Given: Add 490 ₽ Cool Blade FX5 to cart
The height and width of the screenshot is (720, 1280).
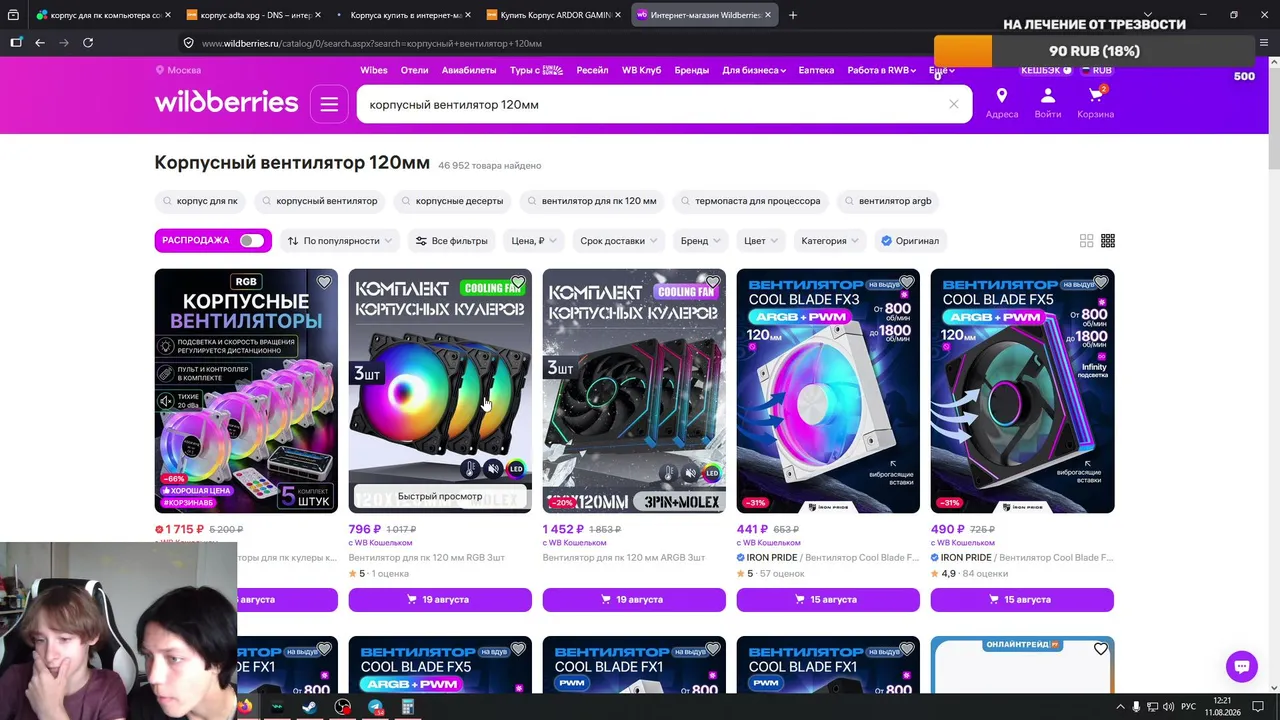Looking at the screenshot, I should (x=1022, y=599).
